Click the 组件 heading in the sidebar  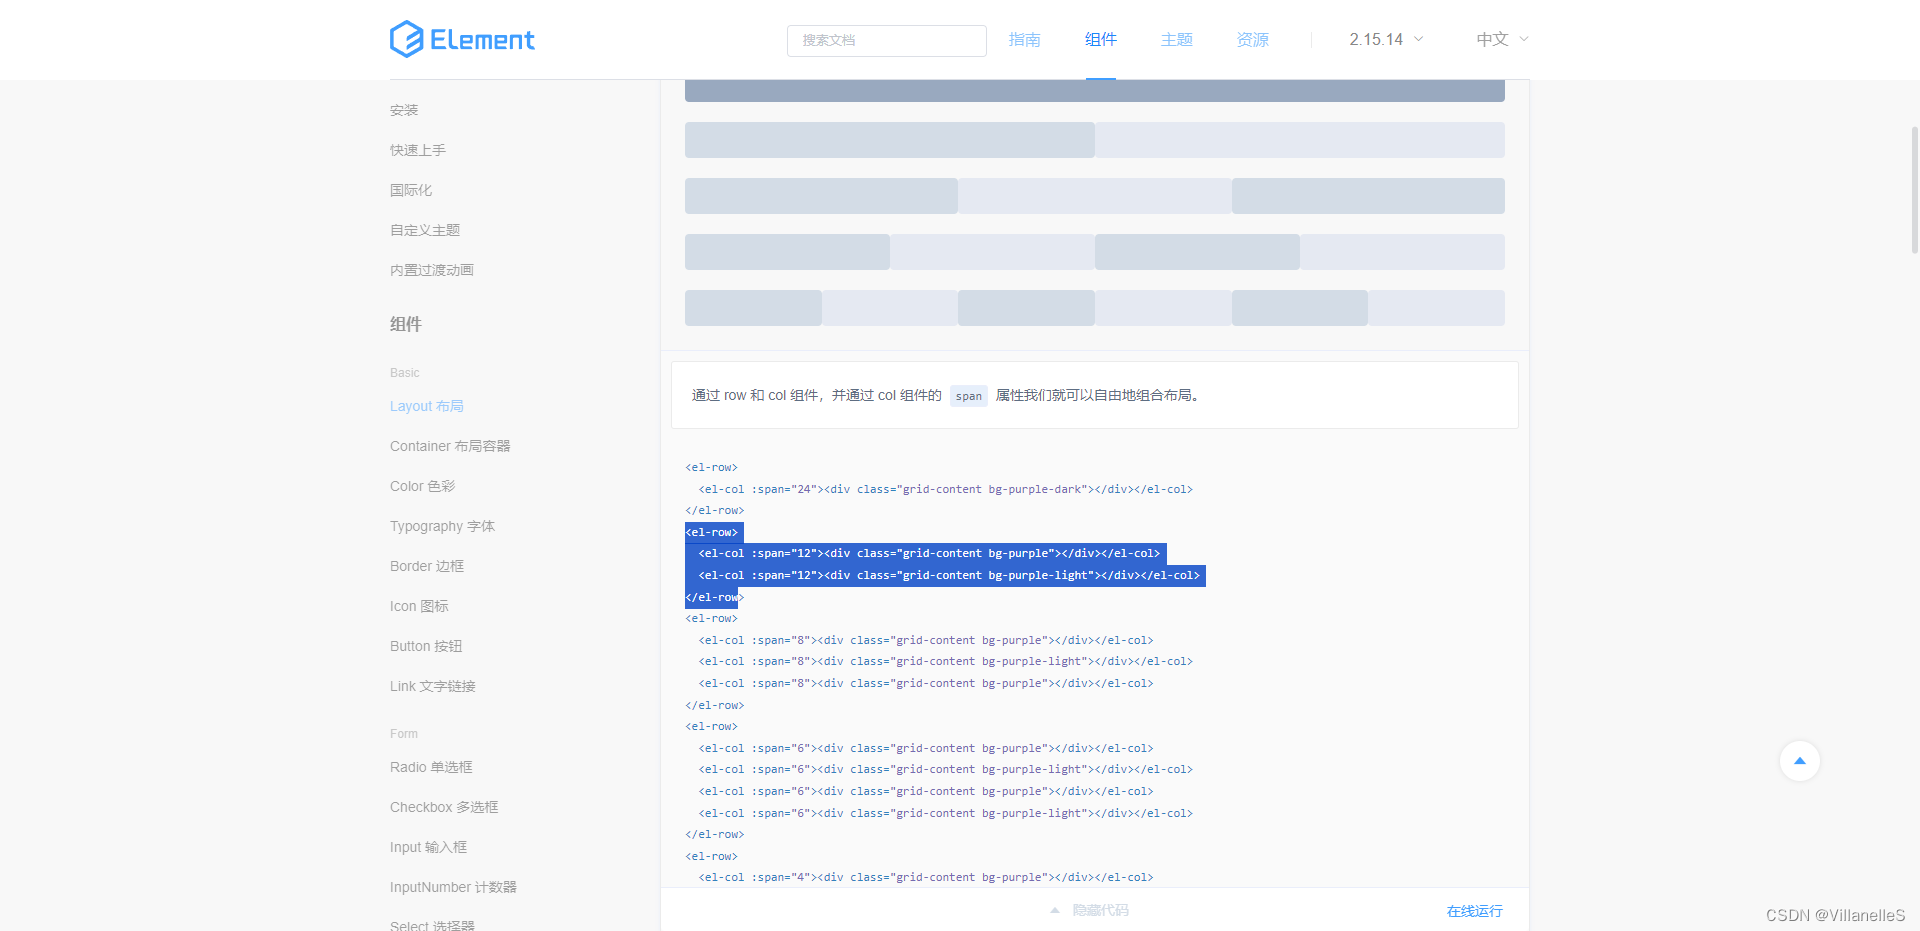click(x=406, y=324)
